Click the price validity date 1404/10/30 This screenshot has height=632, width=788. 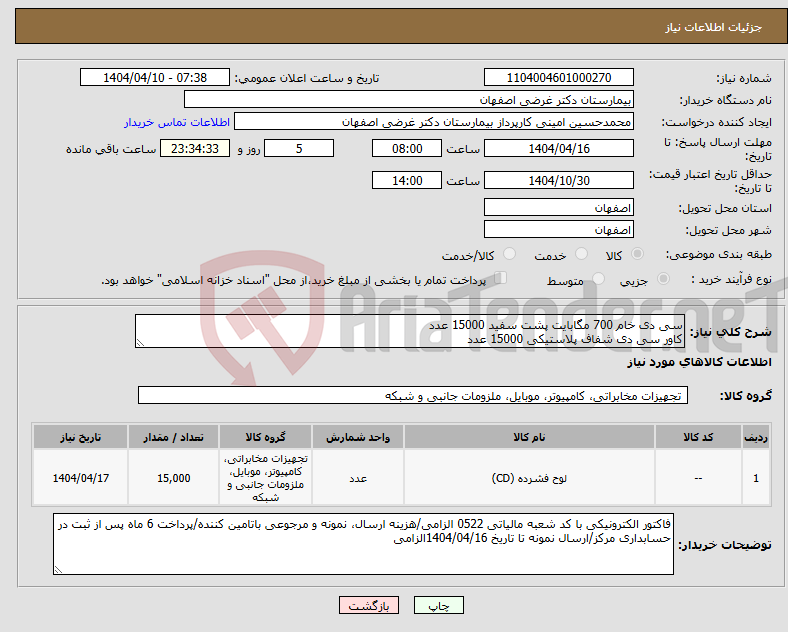click(x=558, y=180)
